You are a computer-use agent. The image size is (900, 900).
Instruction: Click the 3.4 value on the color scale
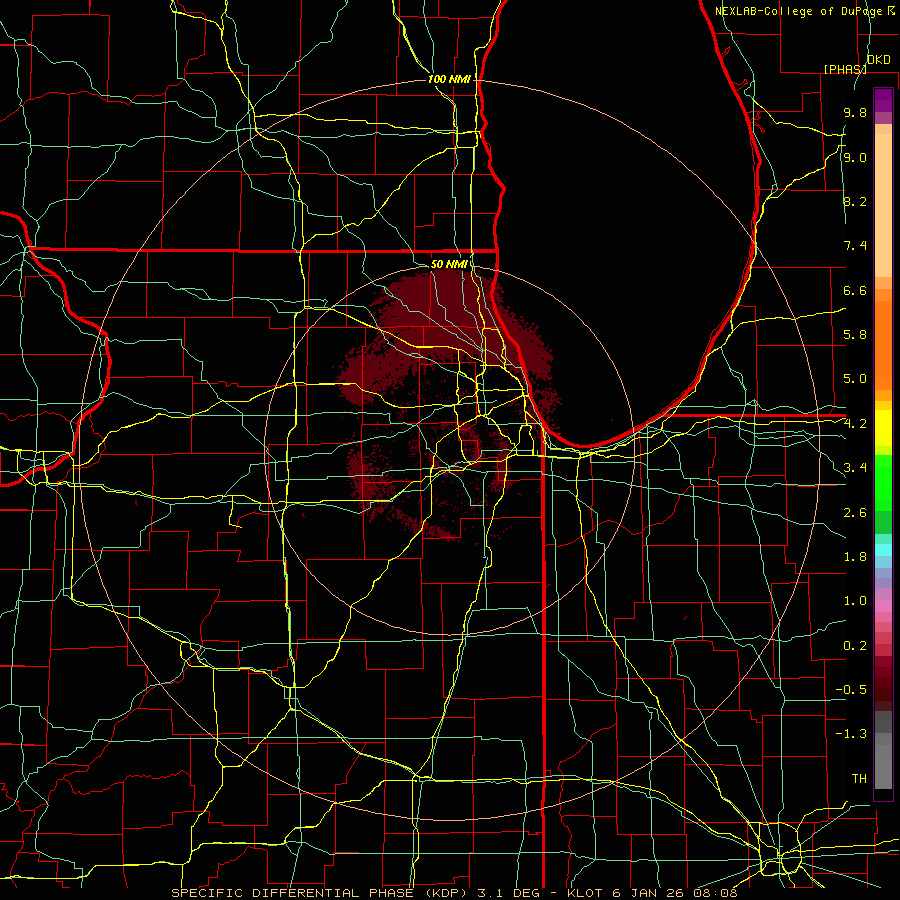point(855,468)
